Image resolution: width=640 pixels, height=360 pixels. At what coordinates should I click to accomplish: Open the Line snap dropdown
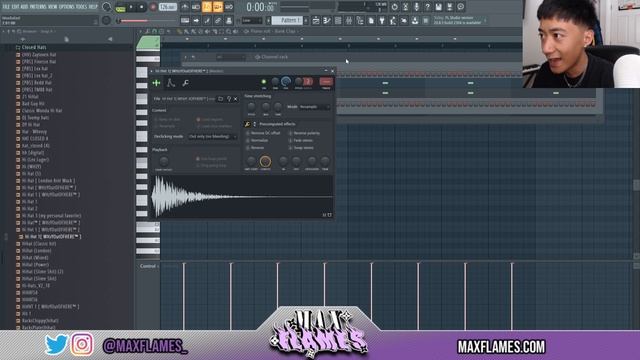pyautogui.click(x=252, y=20)
